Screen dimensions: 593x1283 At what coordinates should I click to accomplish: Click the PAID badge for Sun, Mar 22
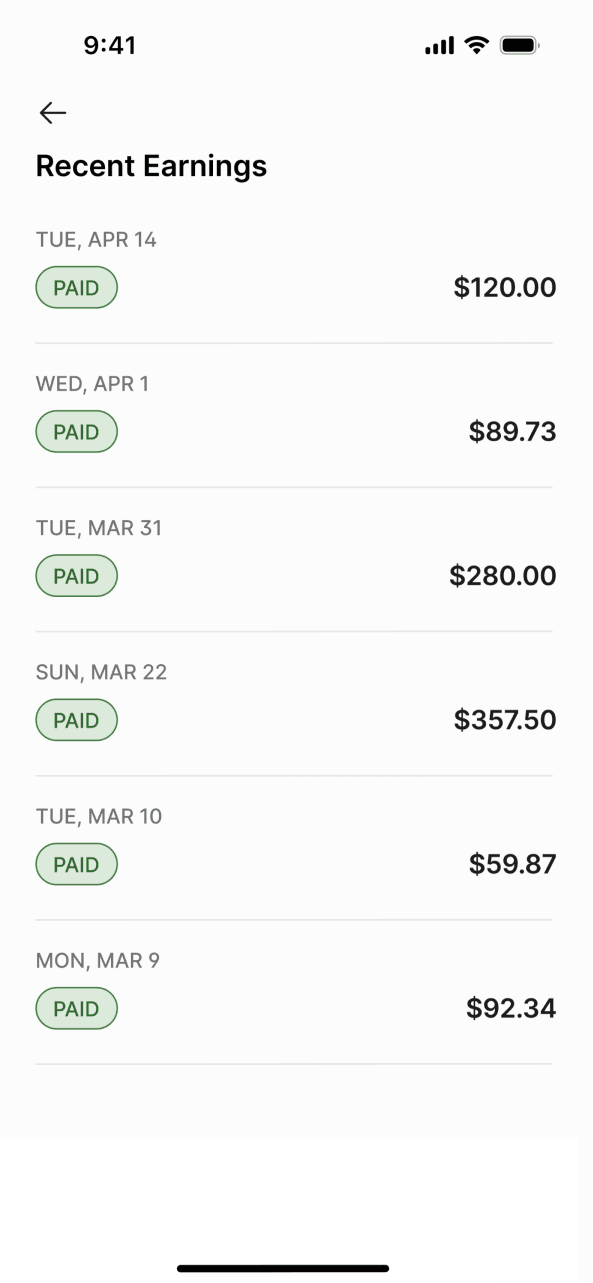coord(76,719)
